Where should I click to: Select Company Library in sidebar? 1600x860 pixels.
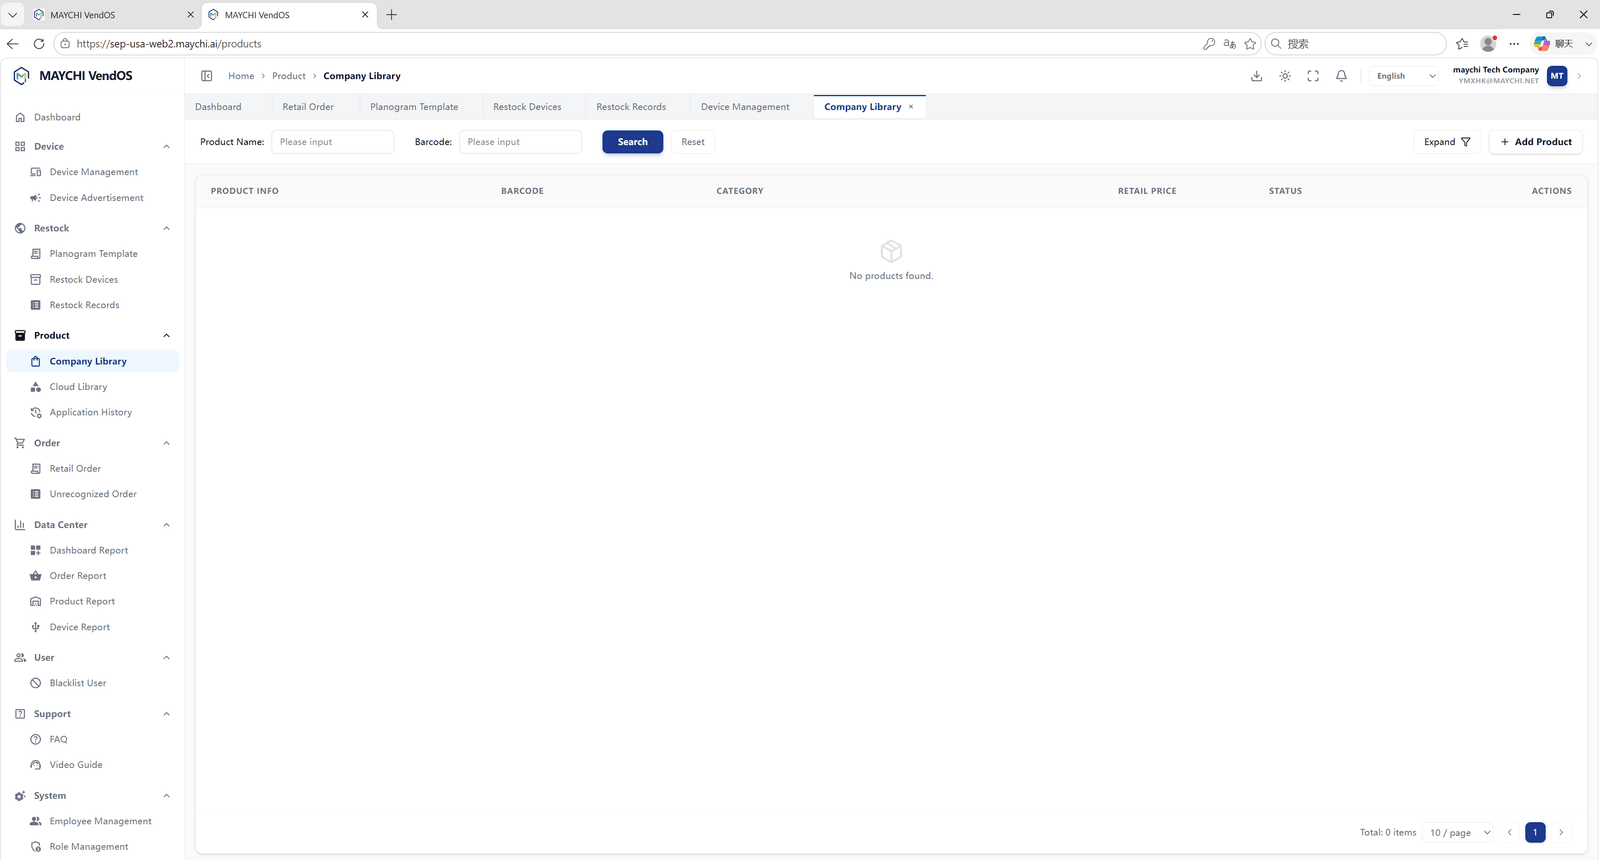(x=92, y=361)
